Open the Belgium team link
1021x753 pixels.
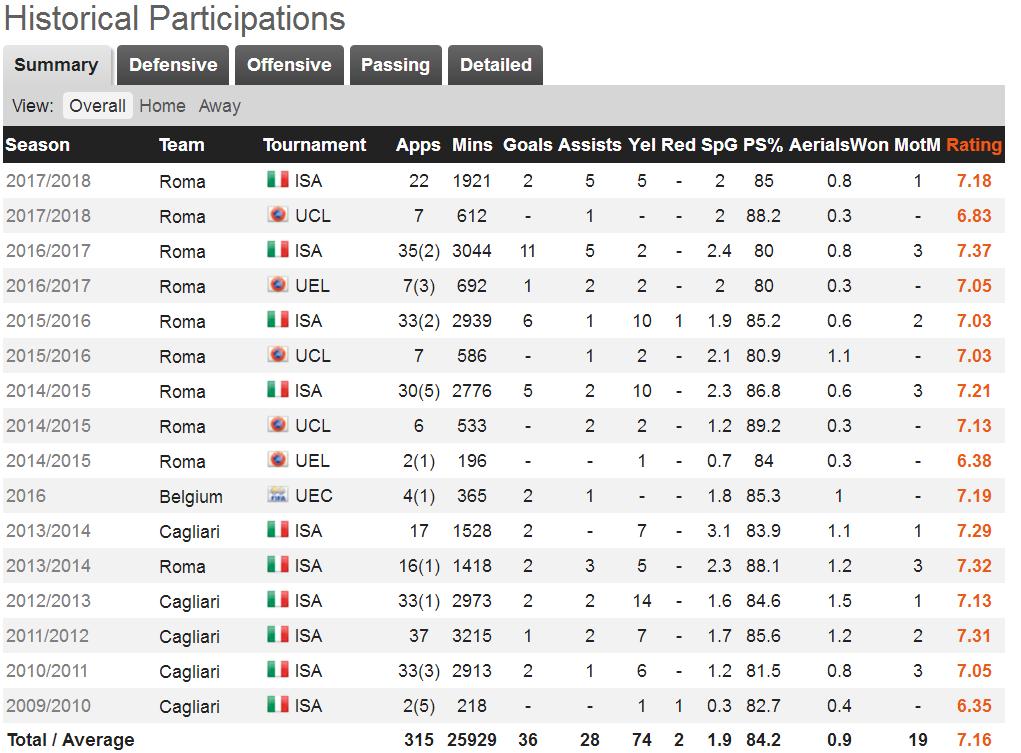point(190,496)
